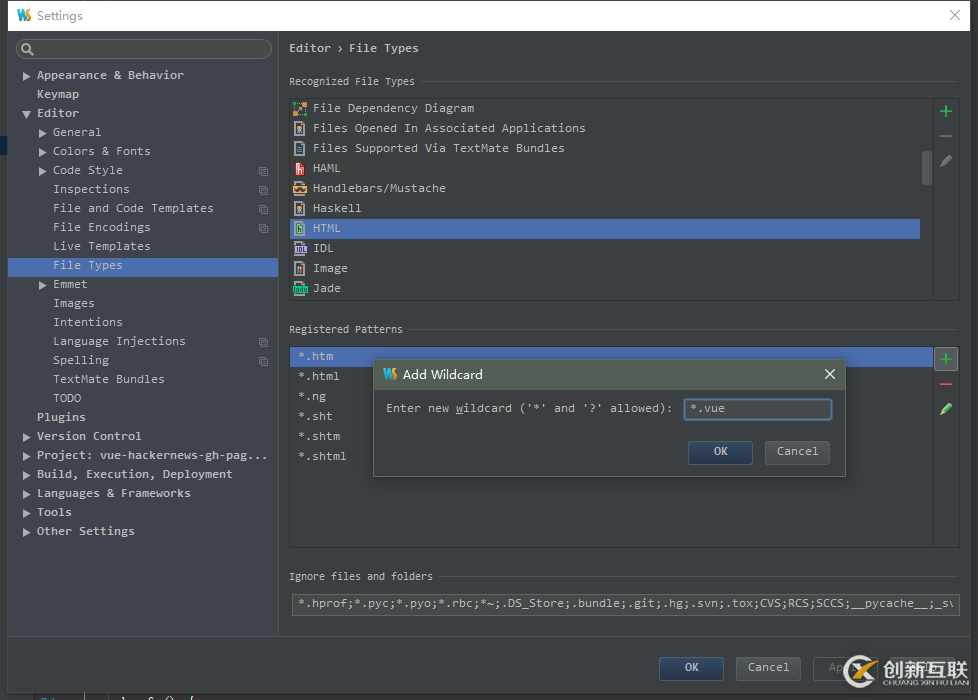Select the *.ng pattern
Image resolution: width=978 pixels, height=700 pixels.
pos(312,396)
